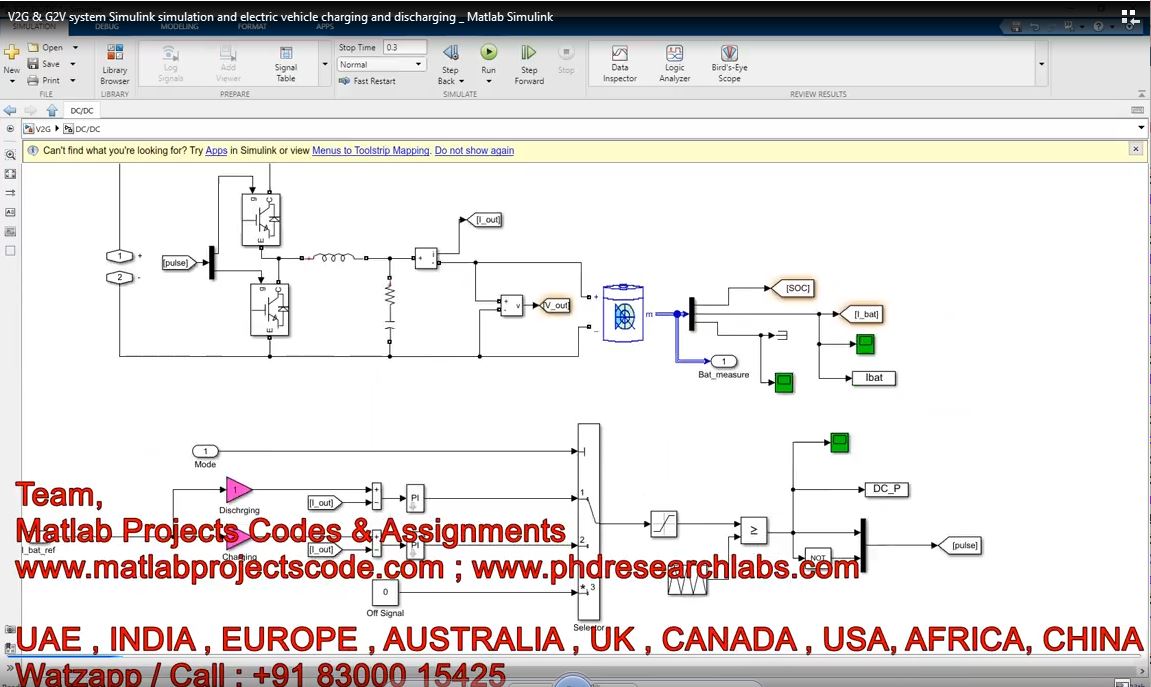Switch to the Format ribbon tab

pyautogui.click(x=252, y=26)
